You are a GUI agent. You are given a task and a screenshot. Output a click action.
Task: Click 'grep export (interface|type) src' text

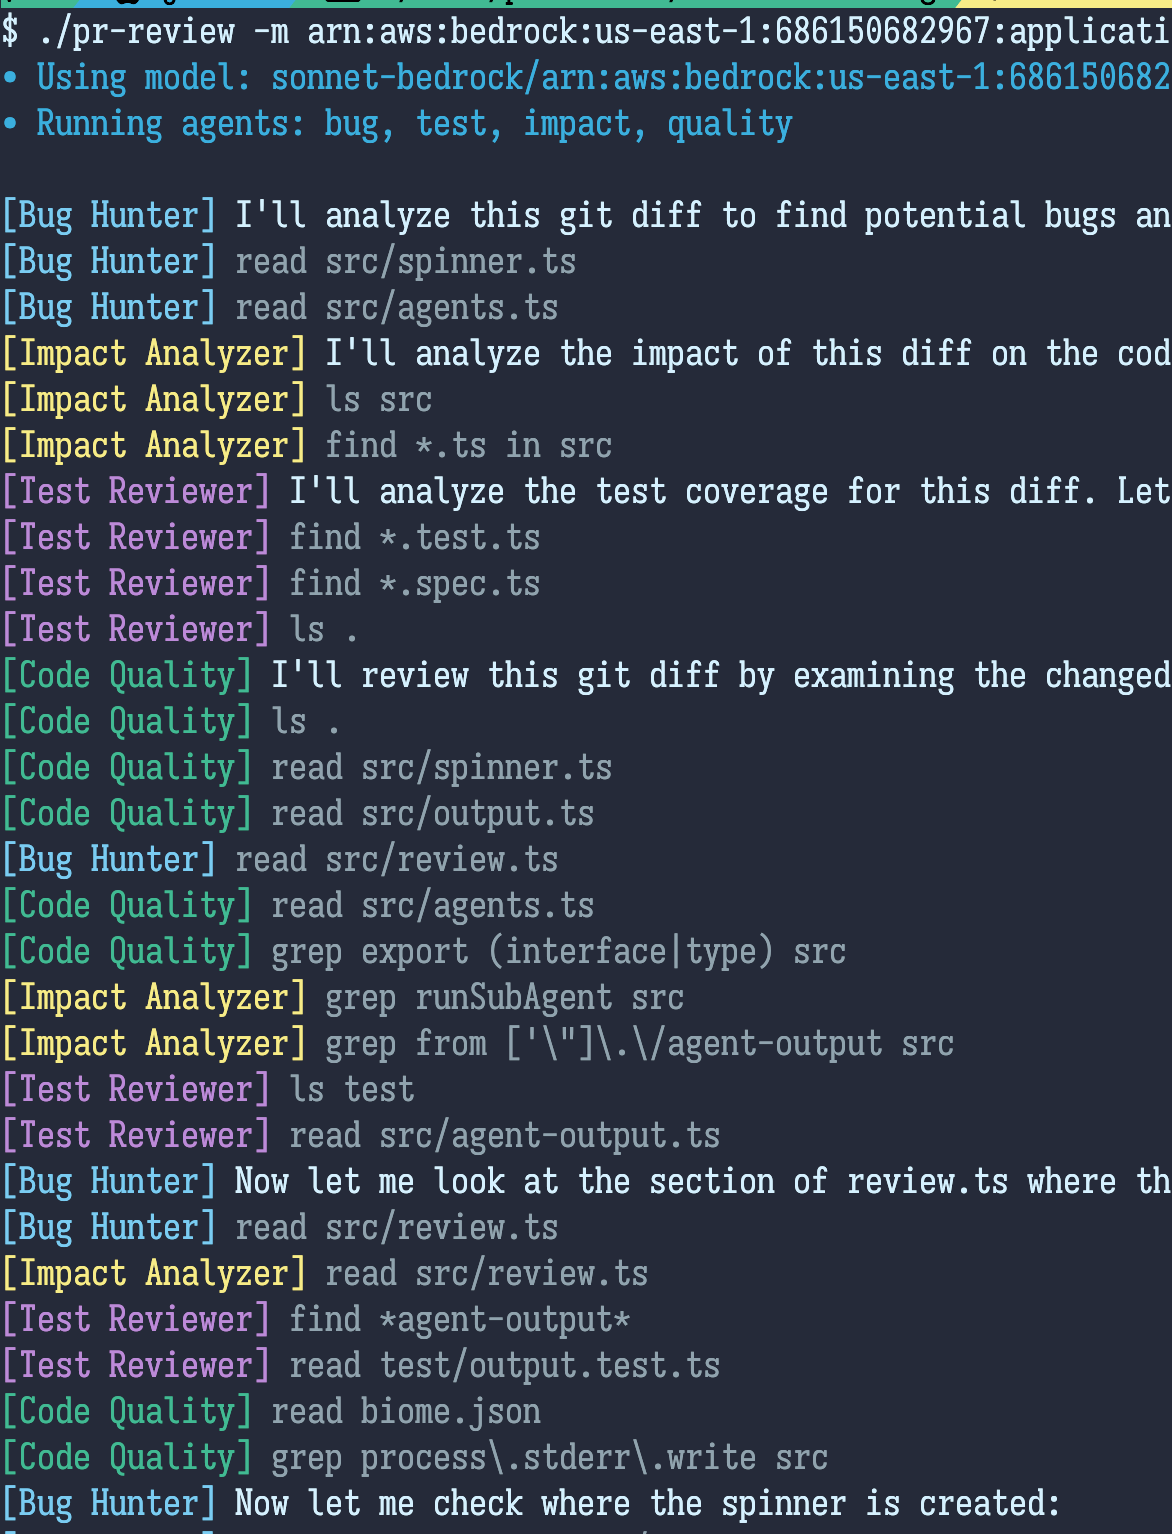click(558, 952)
